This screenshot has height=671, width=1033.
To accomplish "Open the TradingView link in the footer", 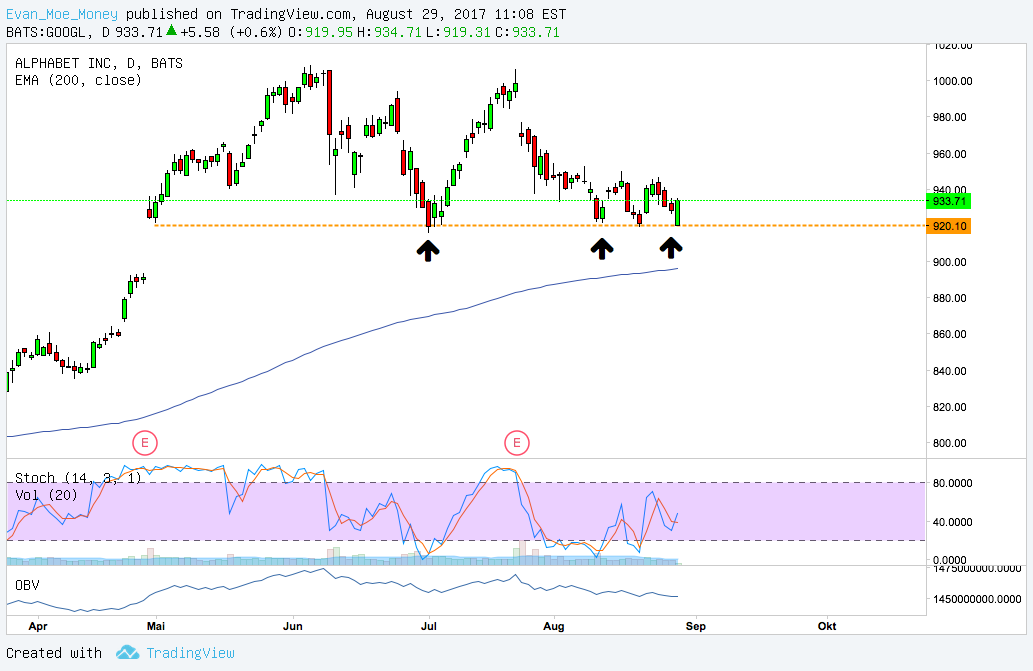I will pos(190,653).
